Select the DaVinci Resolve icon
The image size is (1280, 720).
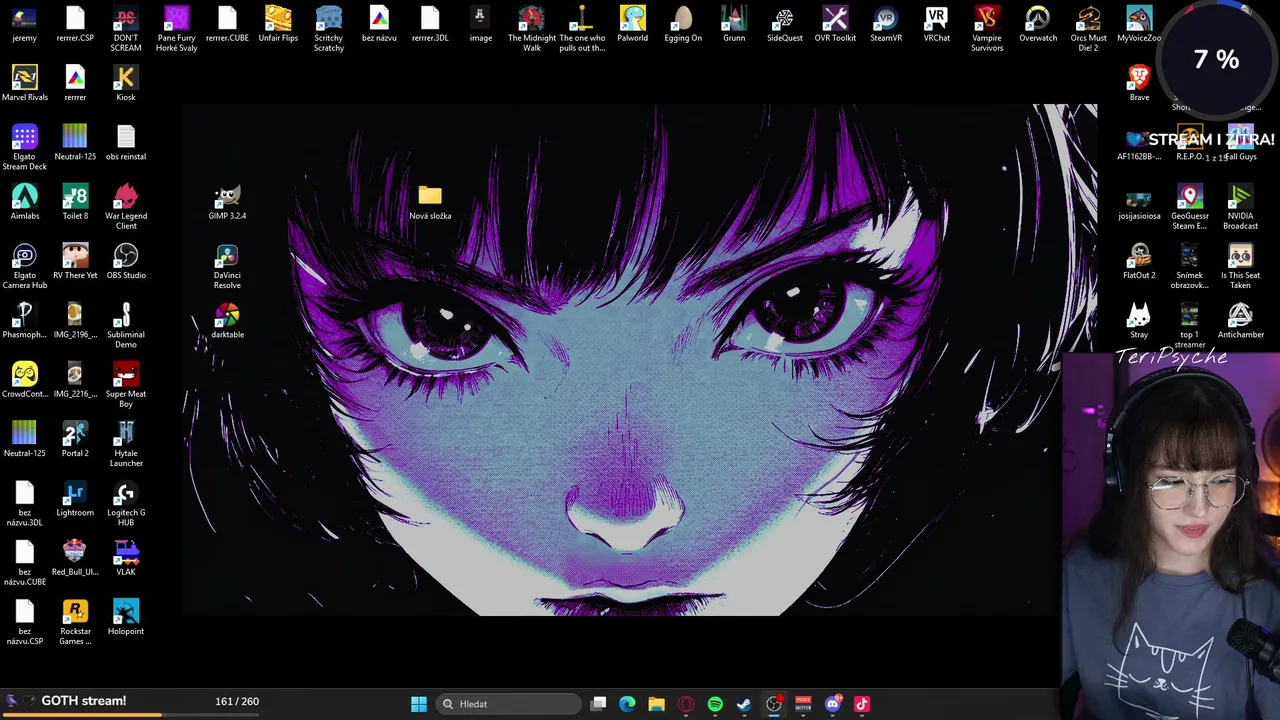(x=227, y=266)
